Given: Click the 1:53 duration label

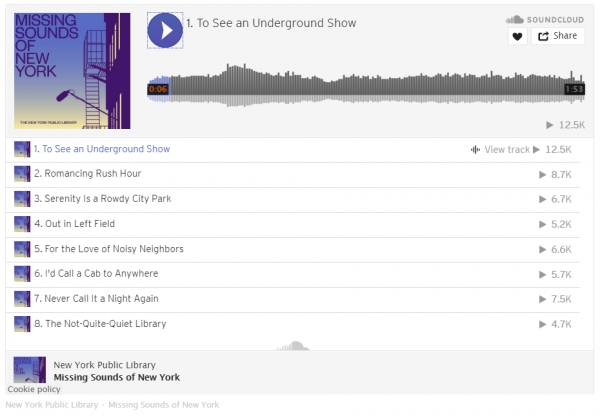Looking at the screenshot, I should point(575,89).
